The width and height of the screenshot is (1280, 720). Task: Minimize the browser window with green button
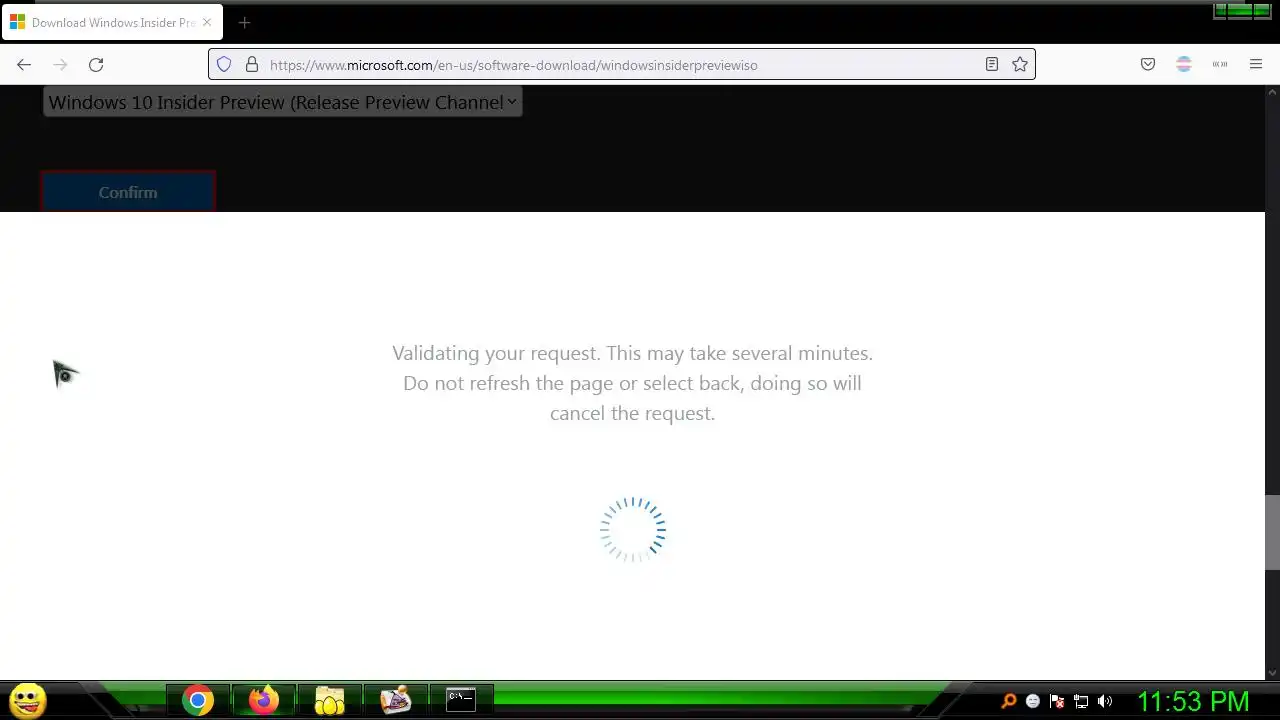coord(1221,11)
